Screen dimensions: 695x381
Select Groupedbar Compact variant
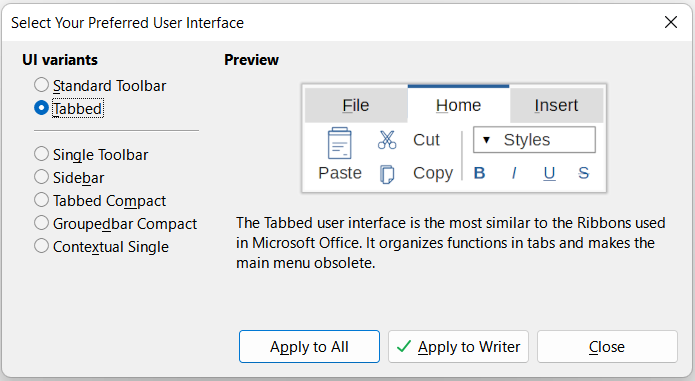click(x=115, y=224)
